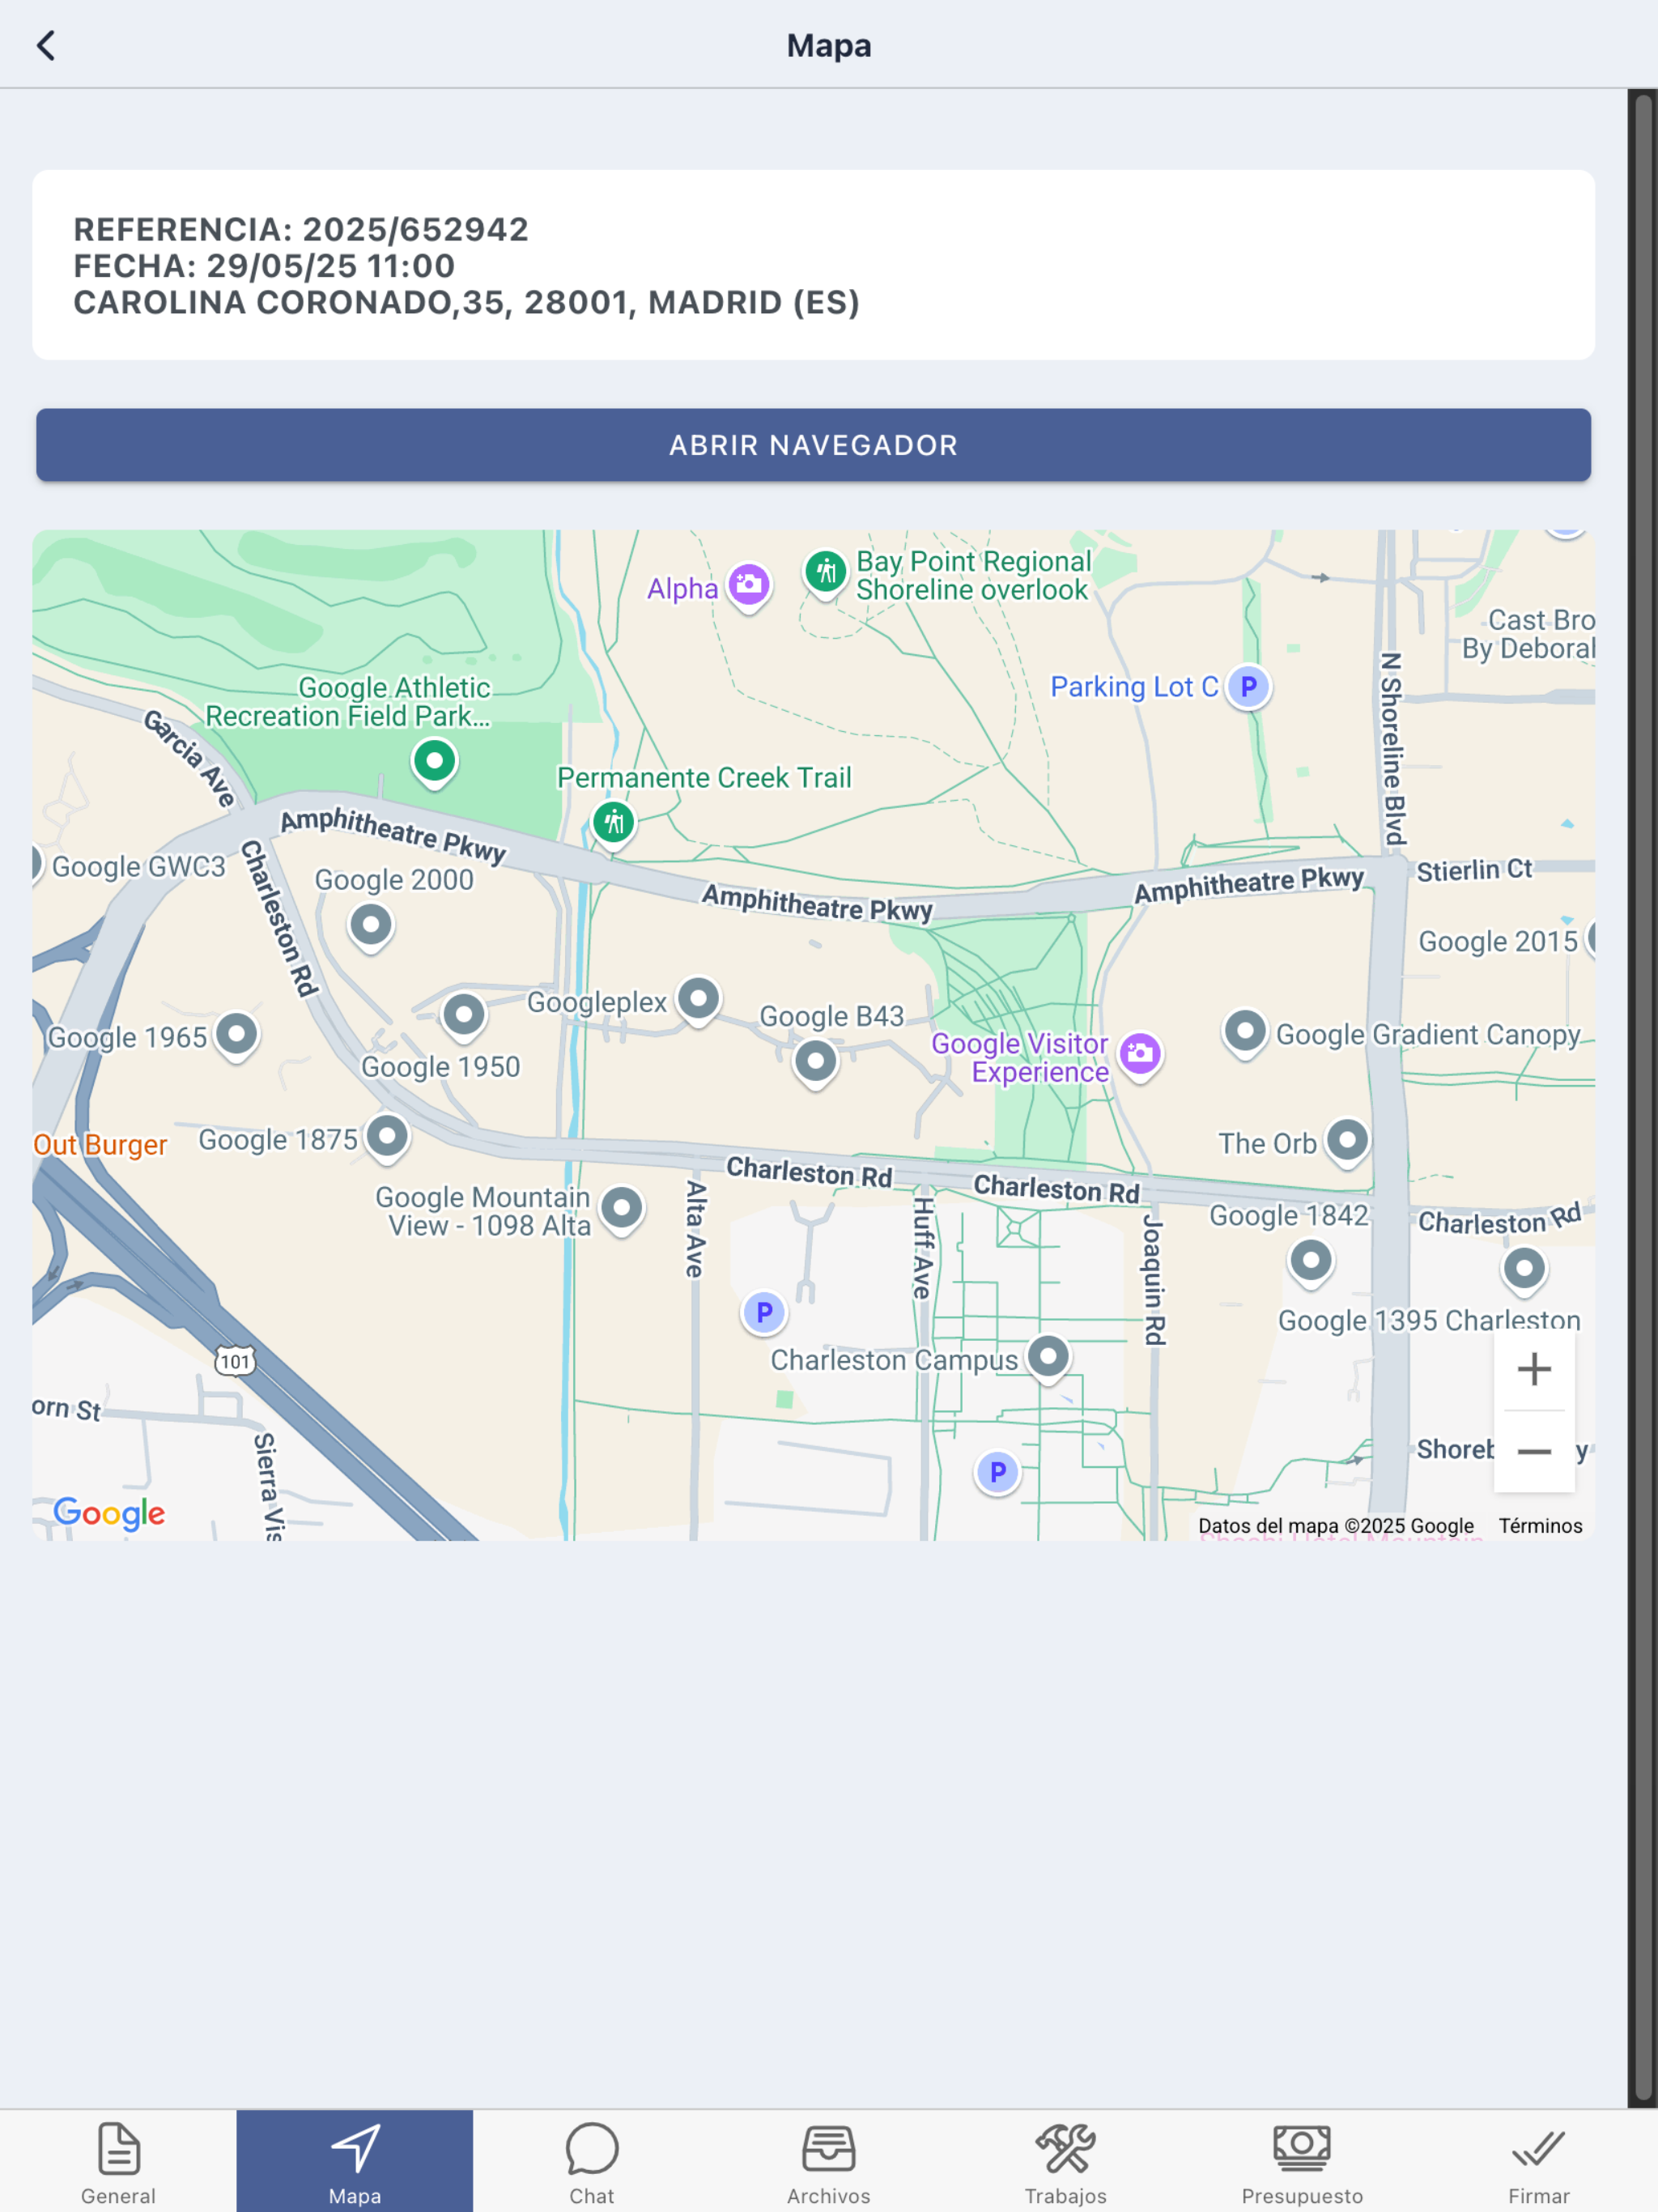Click the N Shoreline Blvd label
The width and height of the screenshot is (1658, 2212).
(x=1392, y=749)
